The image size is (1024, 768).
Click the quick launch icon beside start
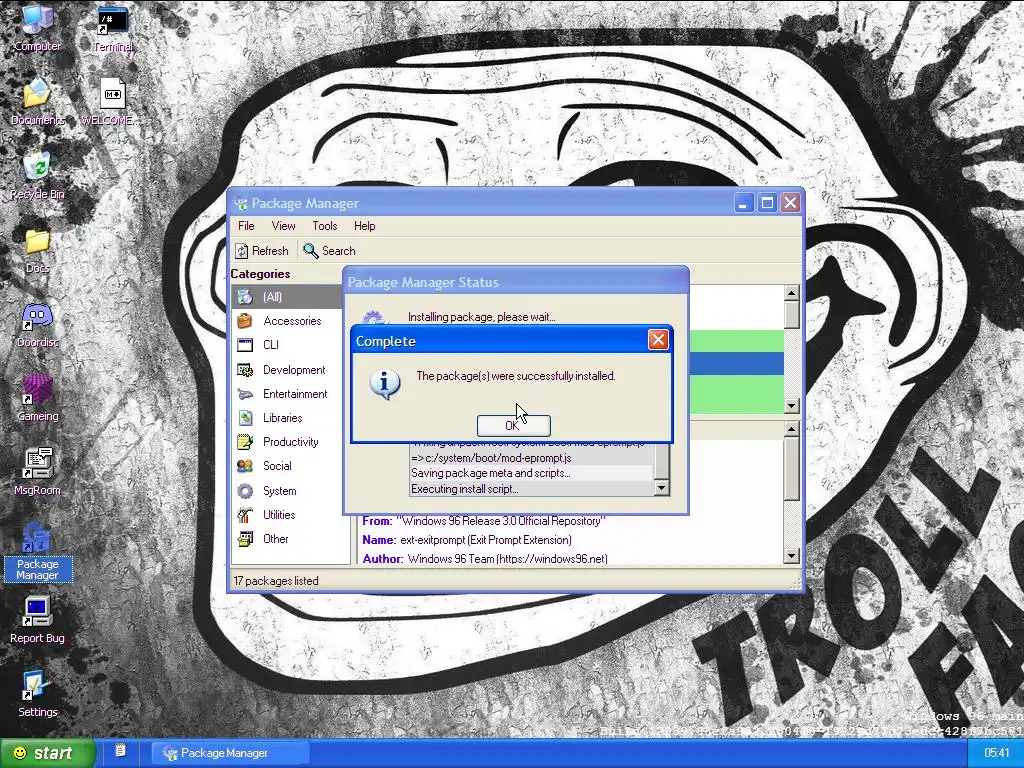coord(120,750)
